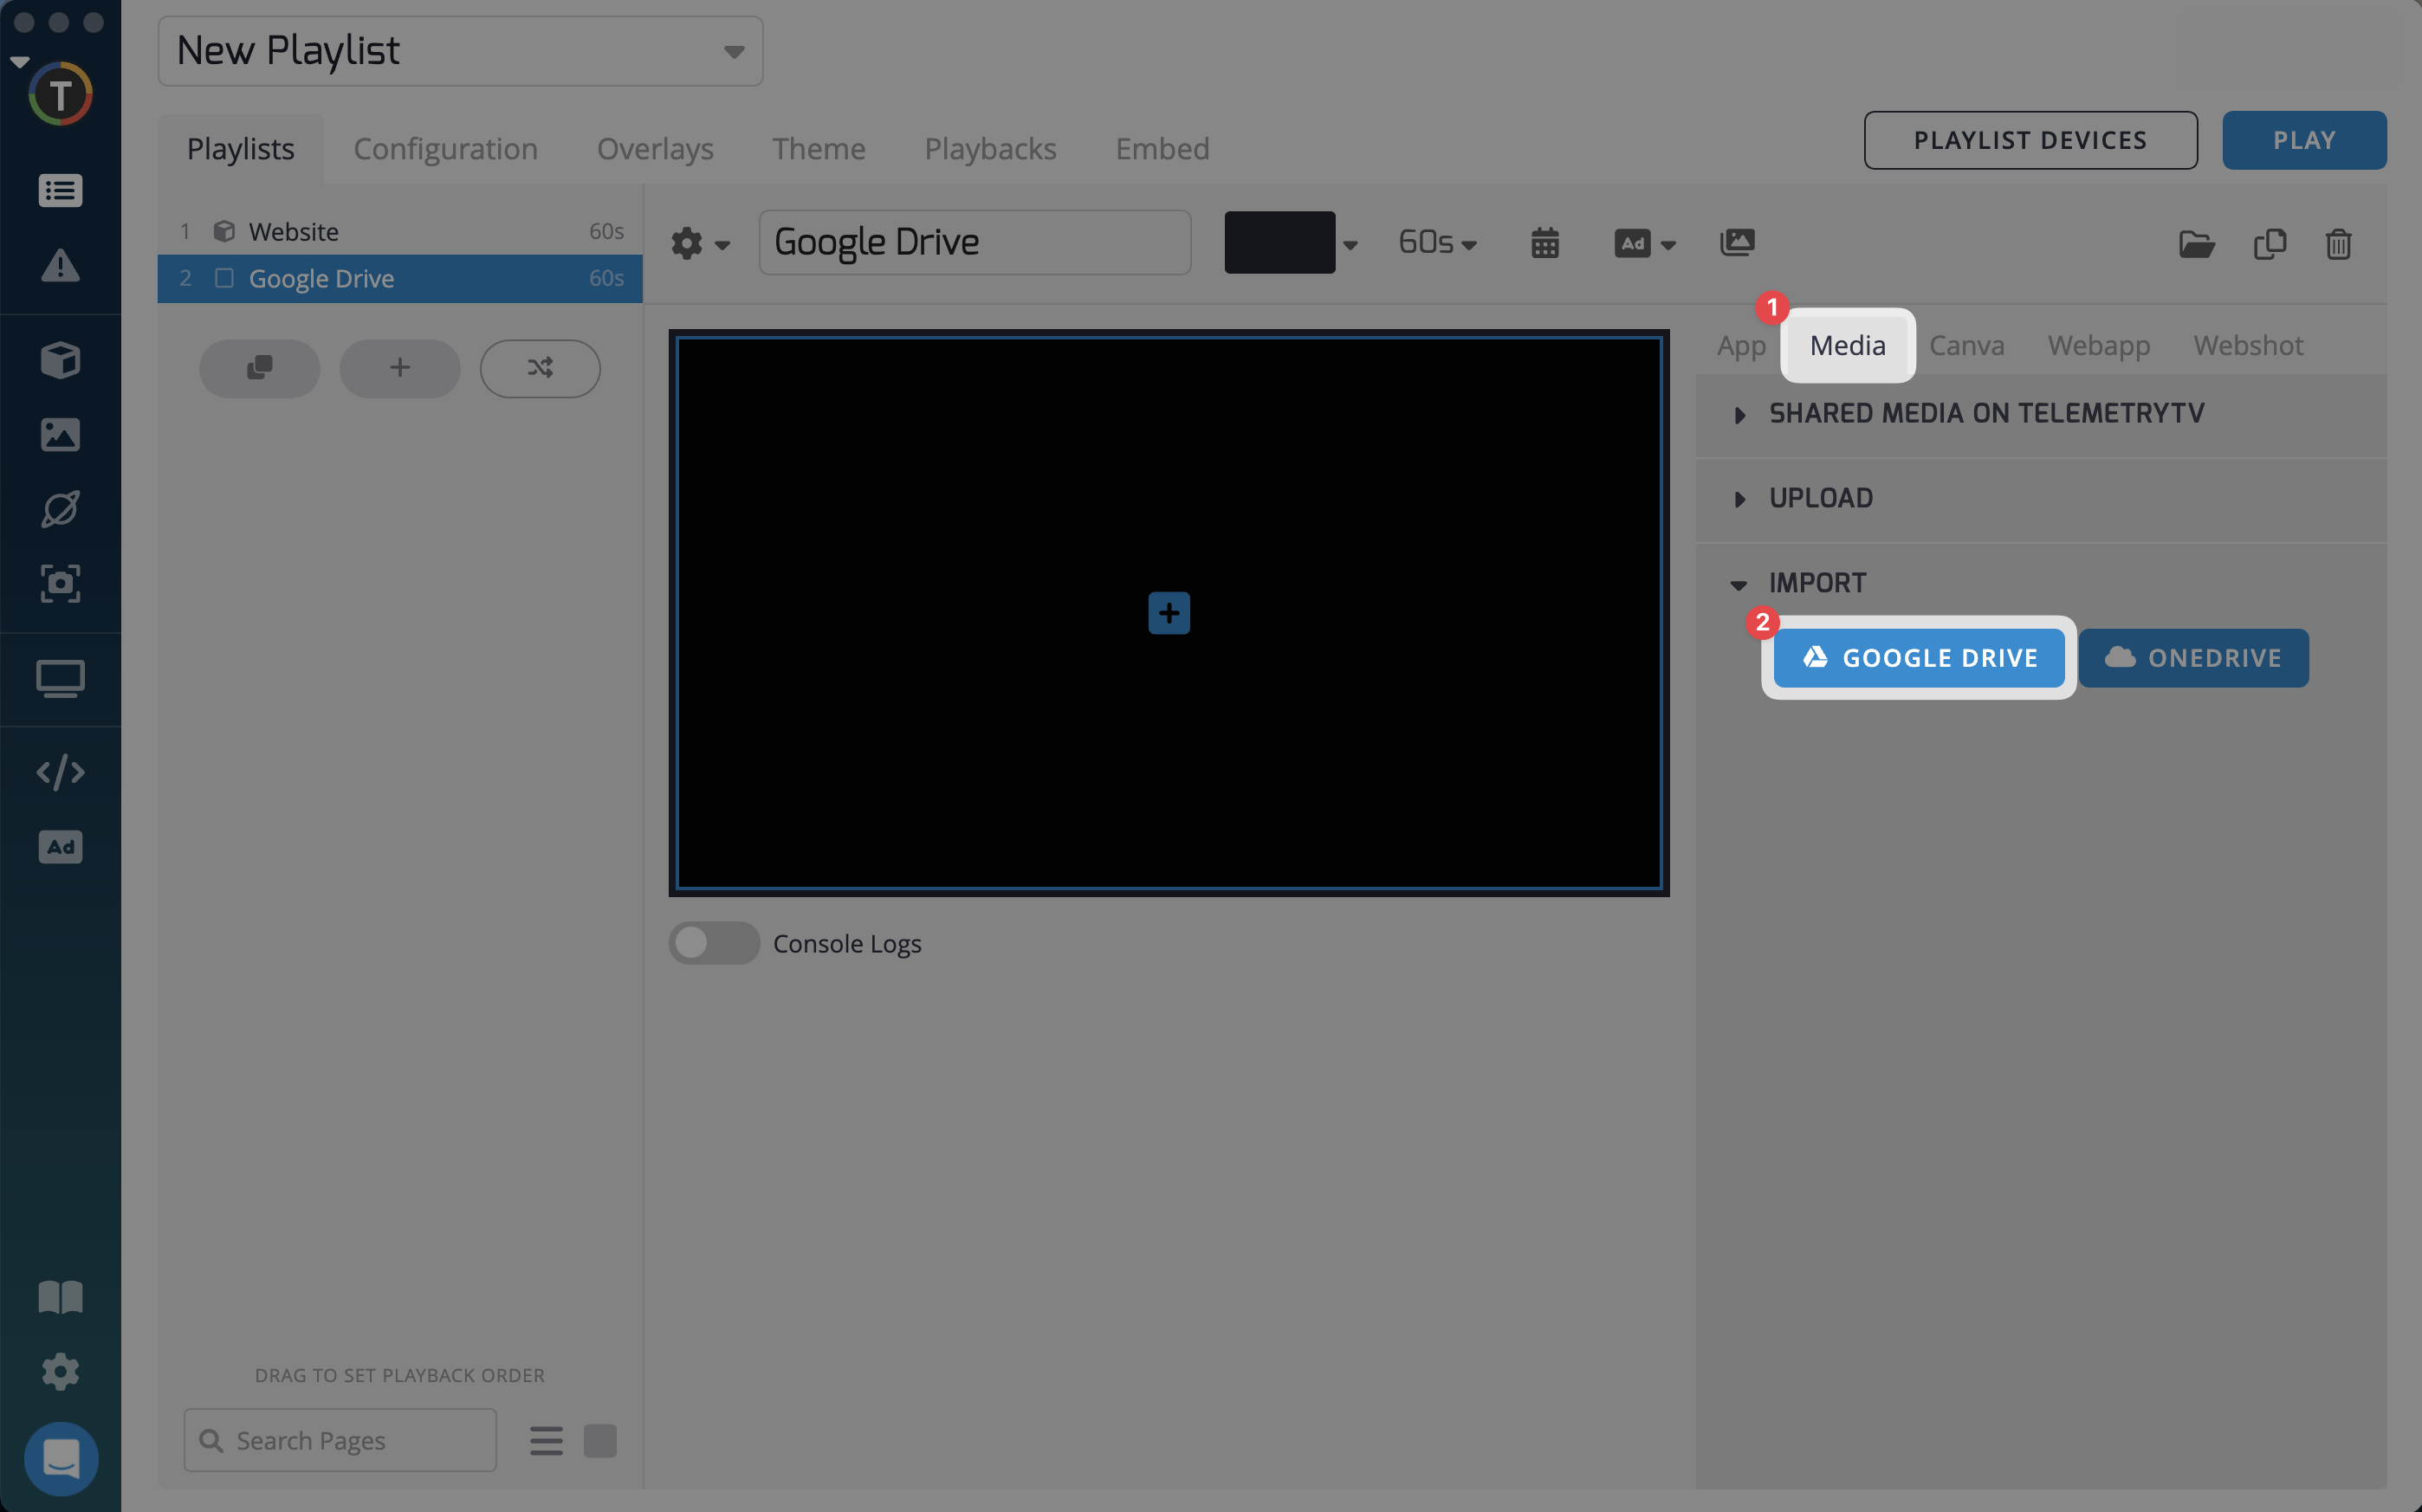
Task: Click the trash delete page icon
Action: pyautogui.click(x=2337, y=244)
